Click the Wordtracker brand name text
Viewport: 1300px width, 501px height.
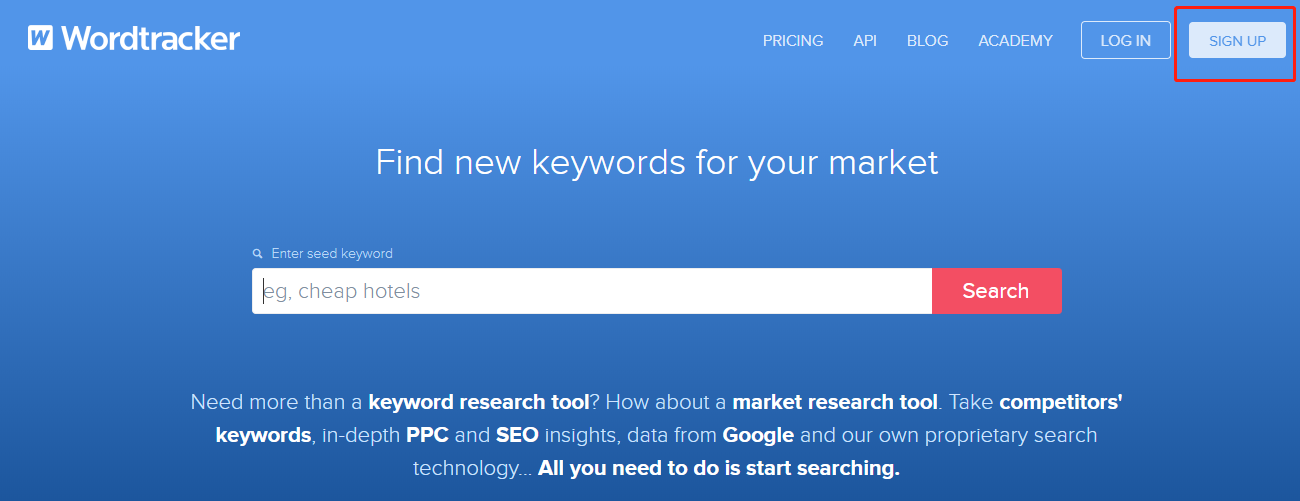(150, 39)
